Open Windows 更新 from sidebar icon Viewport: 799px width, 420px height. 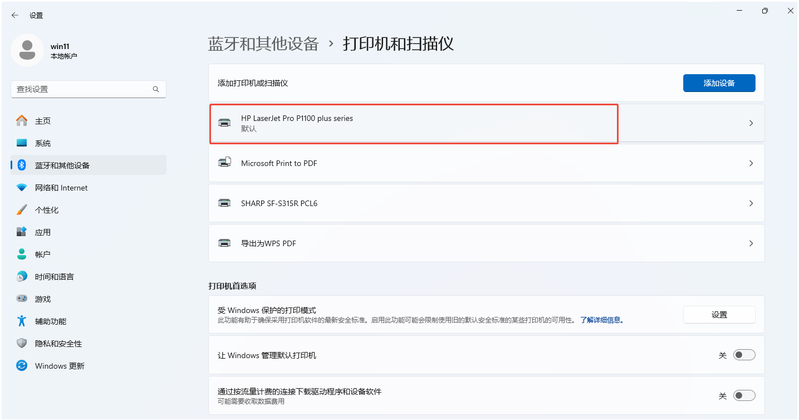click(x=22, y=366)
